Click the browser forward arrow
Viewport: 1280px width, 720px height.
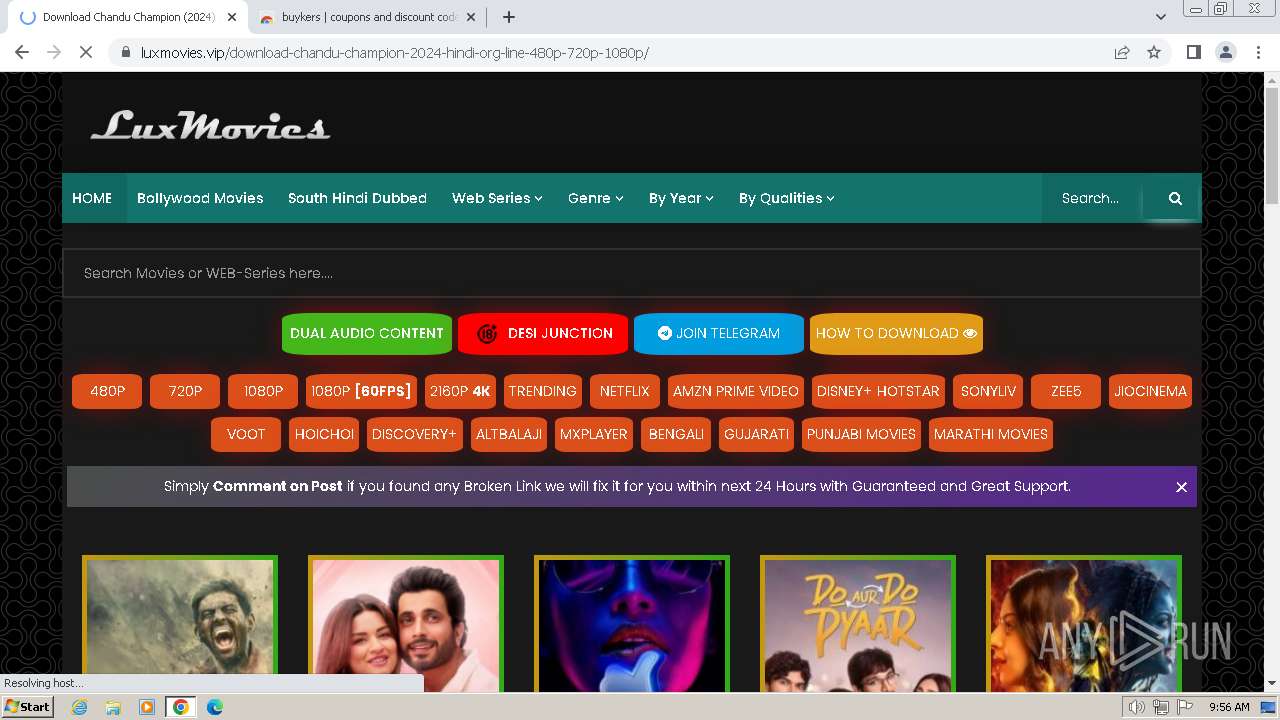(54, 52)
